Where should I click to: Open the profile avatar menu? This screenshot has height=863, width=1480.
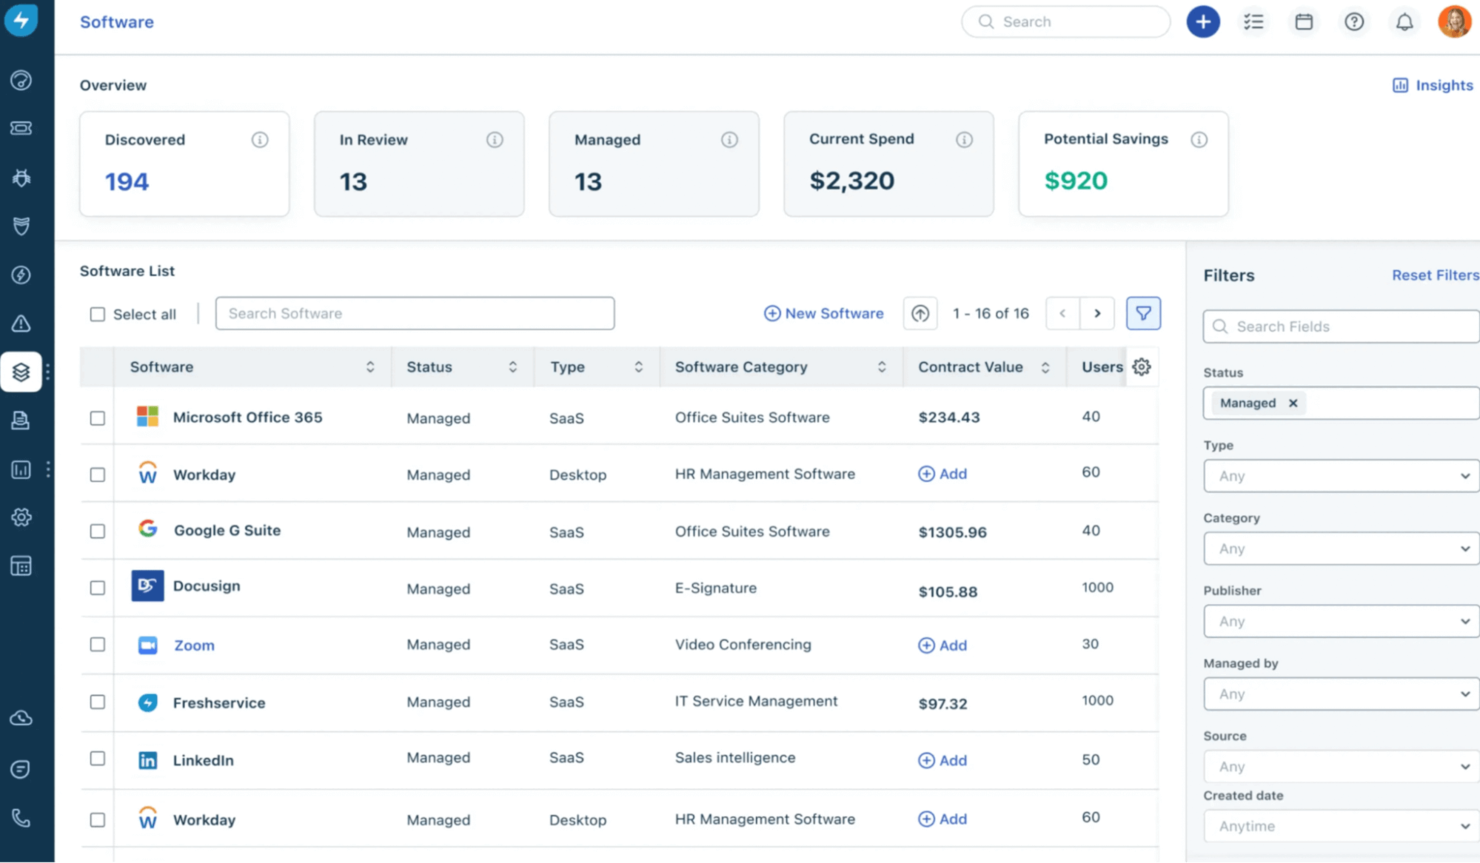click(x=1453, y=21)
